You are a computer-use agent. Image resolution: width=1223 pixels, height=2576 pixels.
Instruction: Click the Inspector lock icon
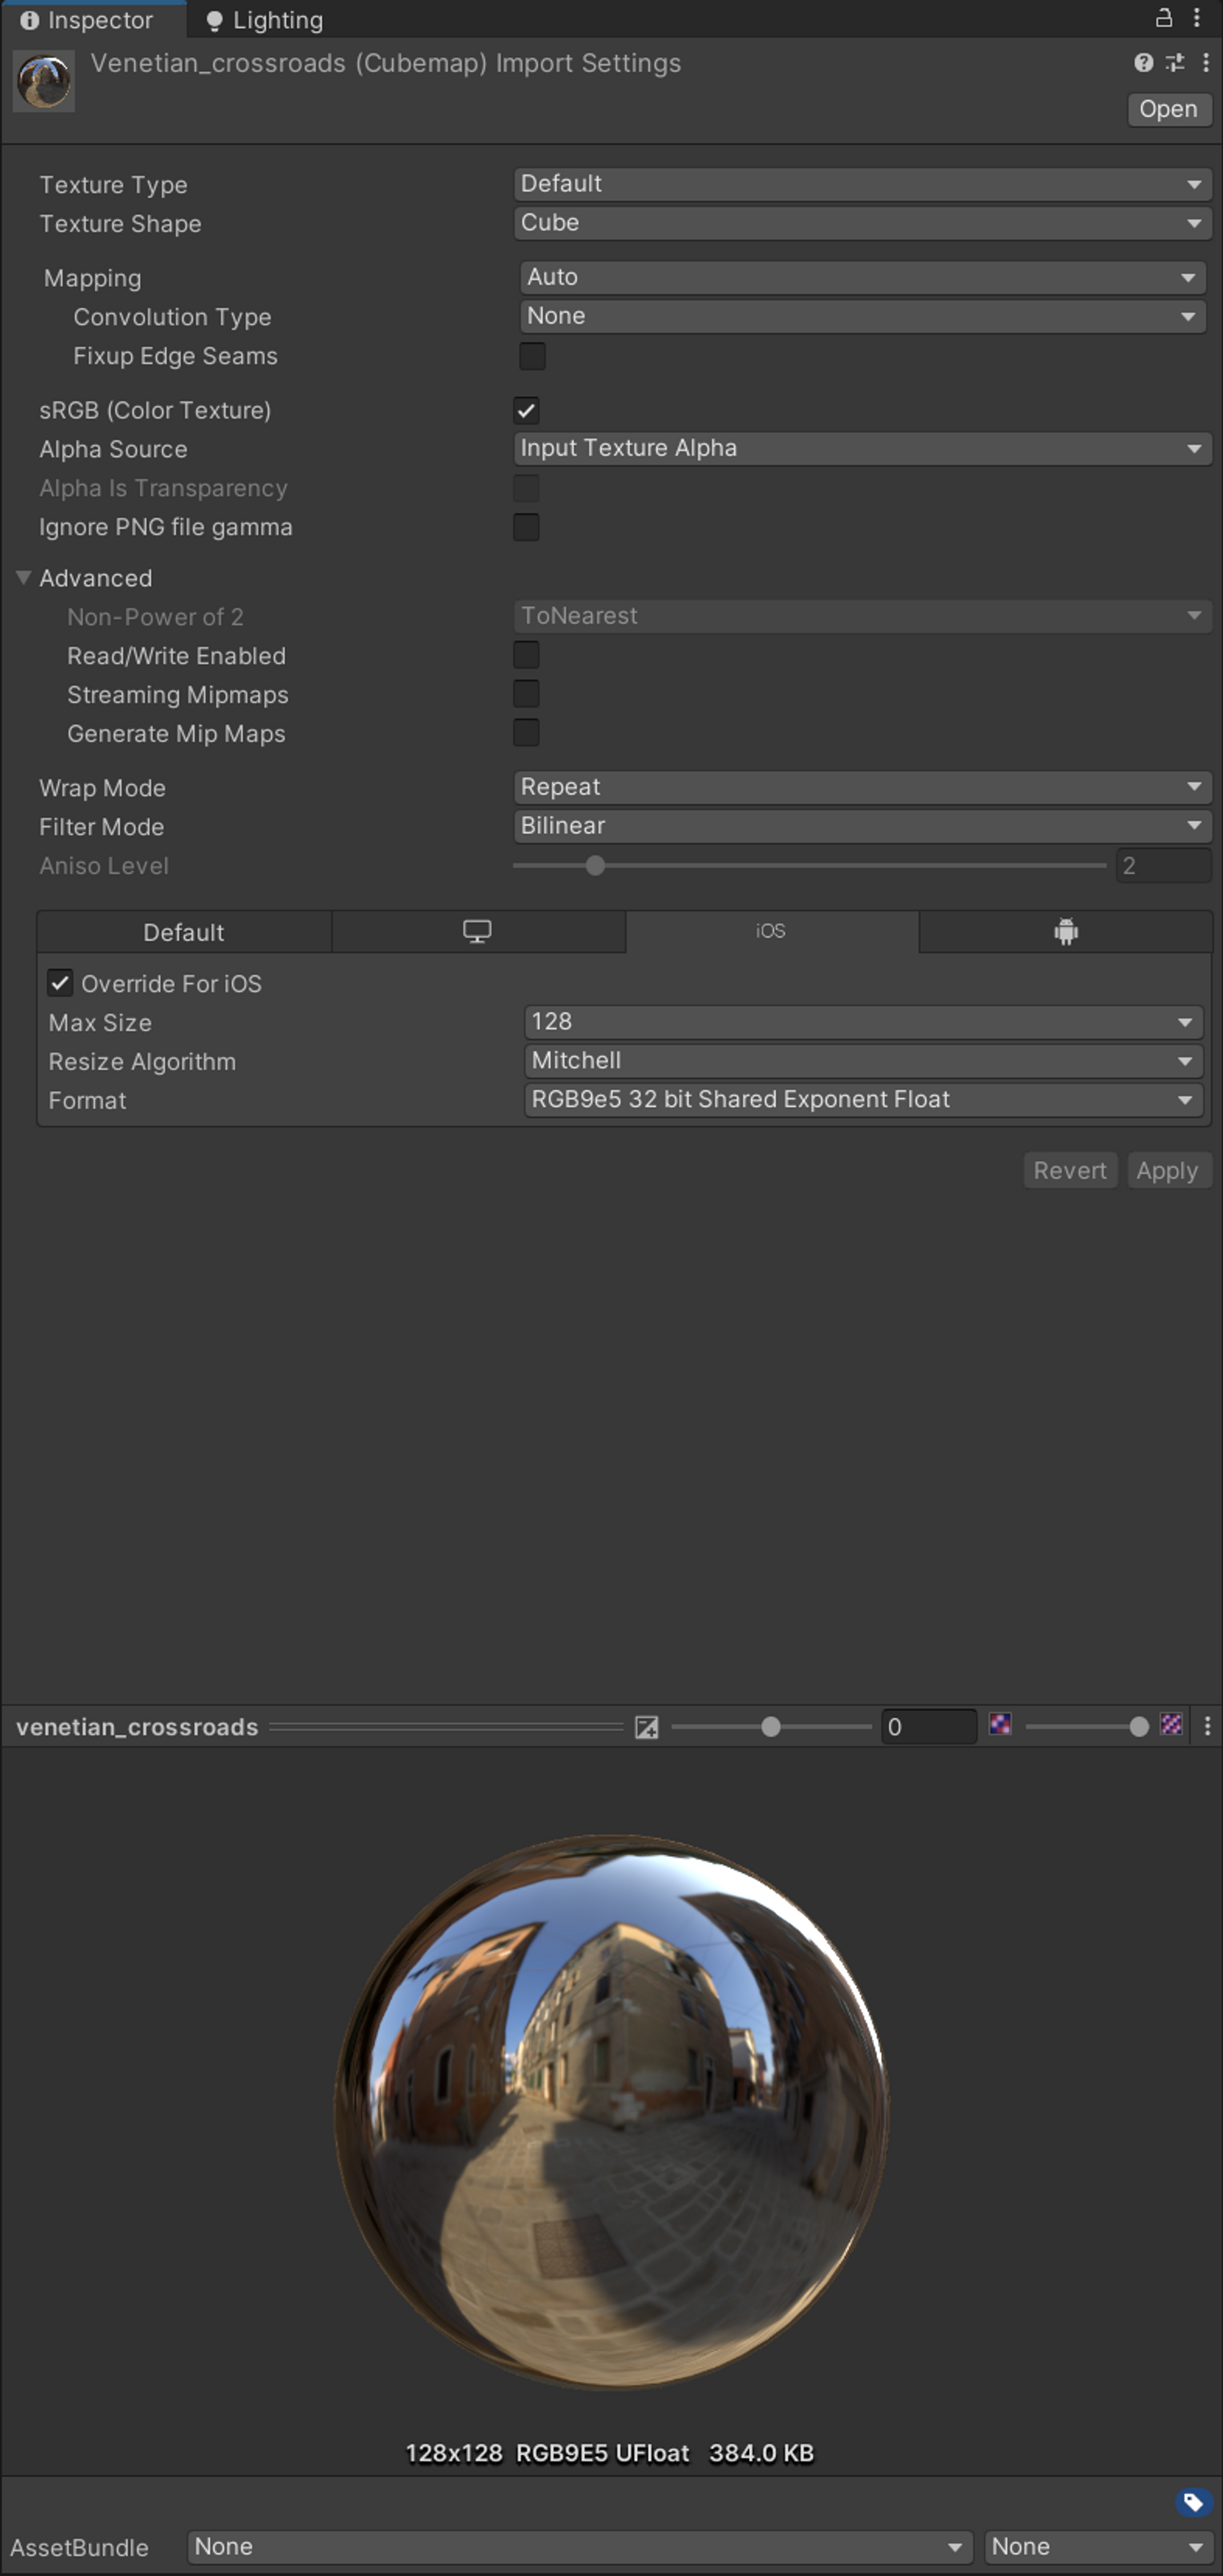(x=1163, y=18)
